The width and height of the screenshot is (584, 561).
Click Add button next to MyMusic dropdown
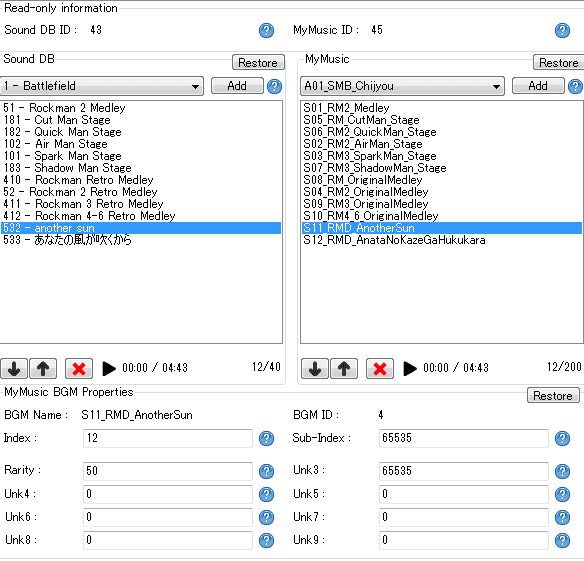pos(538,86)
